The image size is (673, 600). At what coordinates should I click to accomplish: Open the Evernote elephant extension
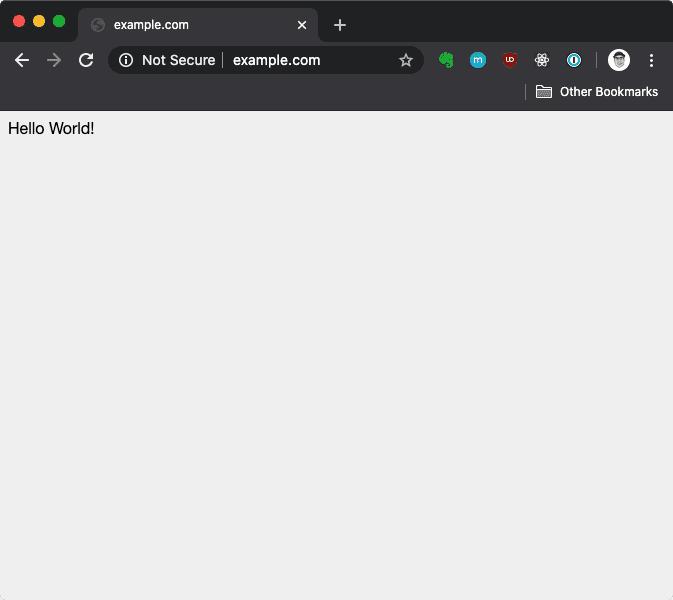(446, 60)
